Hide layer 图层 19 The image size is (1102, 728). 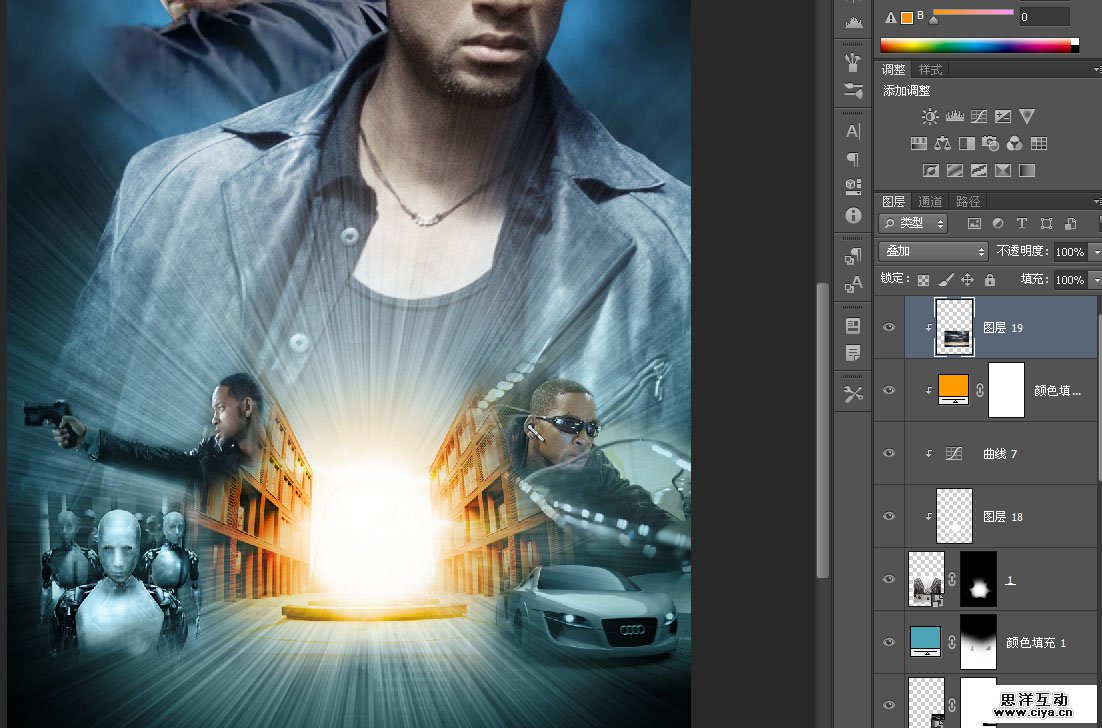(889, 327)
